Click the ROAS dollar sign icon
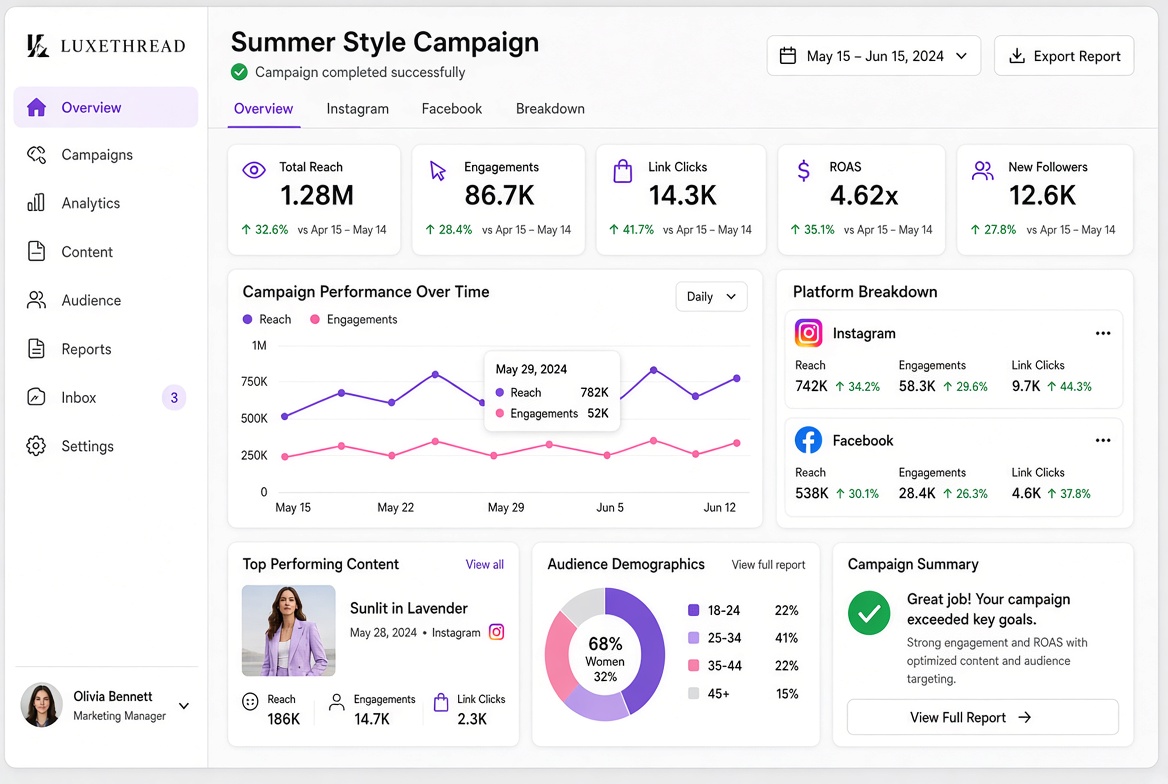Viewport: 1168px width, 784px height. pos(804,171)
